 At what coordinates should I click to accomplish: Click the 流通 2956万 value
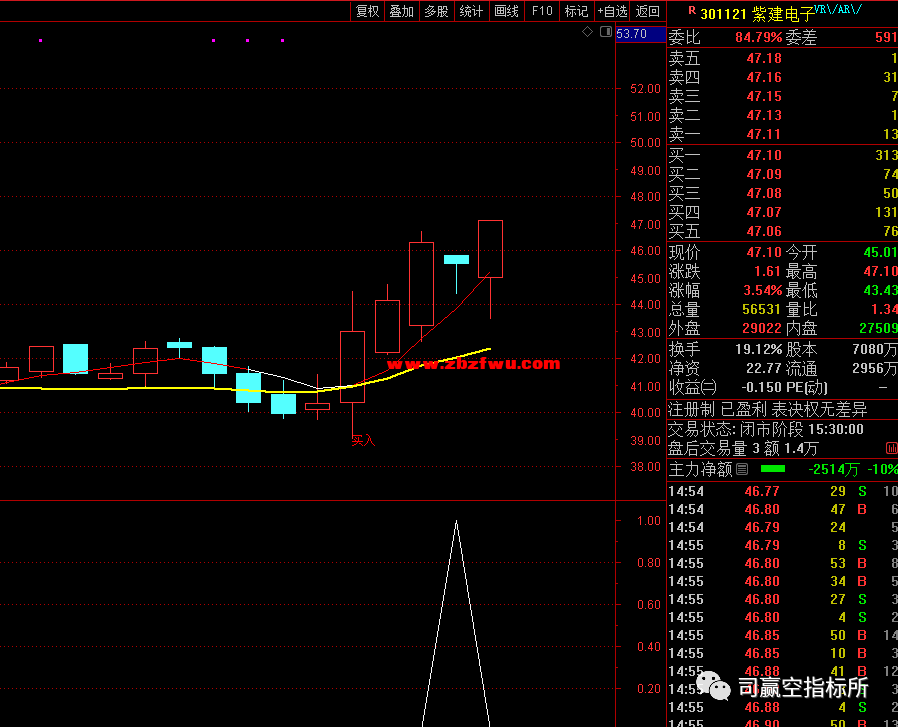click(x=875, y=368)
